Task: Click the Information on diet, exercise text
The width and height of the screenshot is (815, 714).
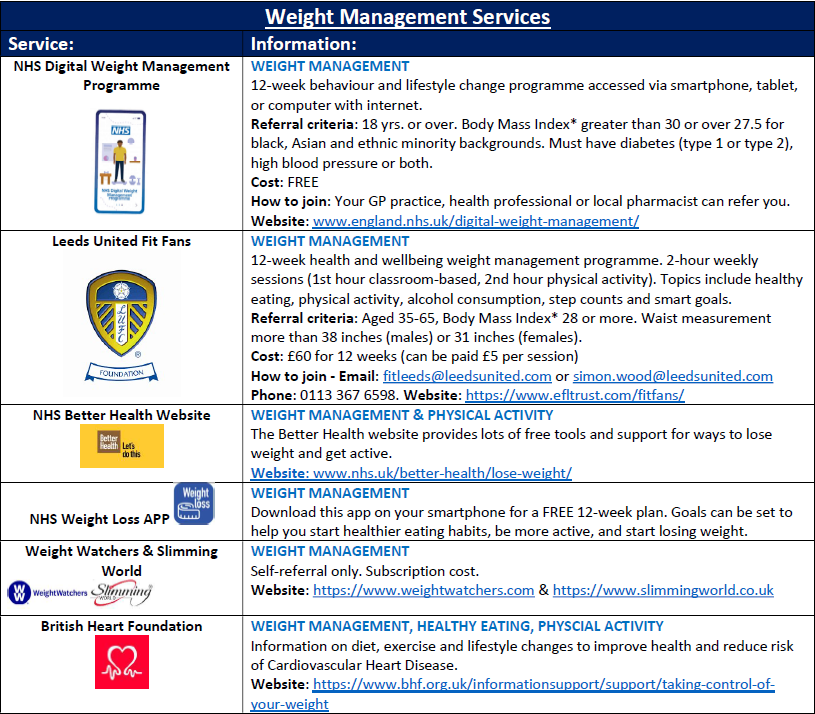Action: point(522,656)
